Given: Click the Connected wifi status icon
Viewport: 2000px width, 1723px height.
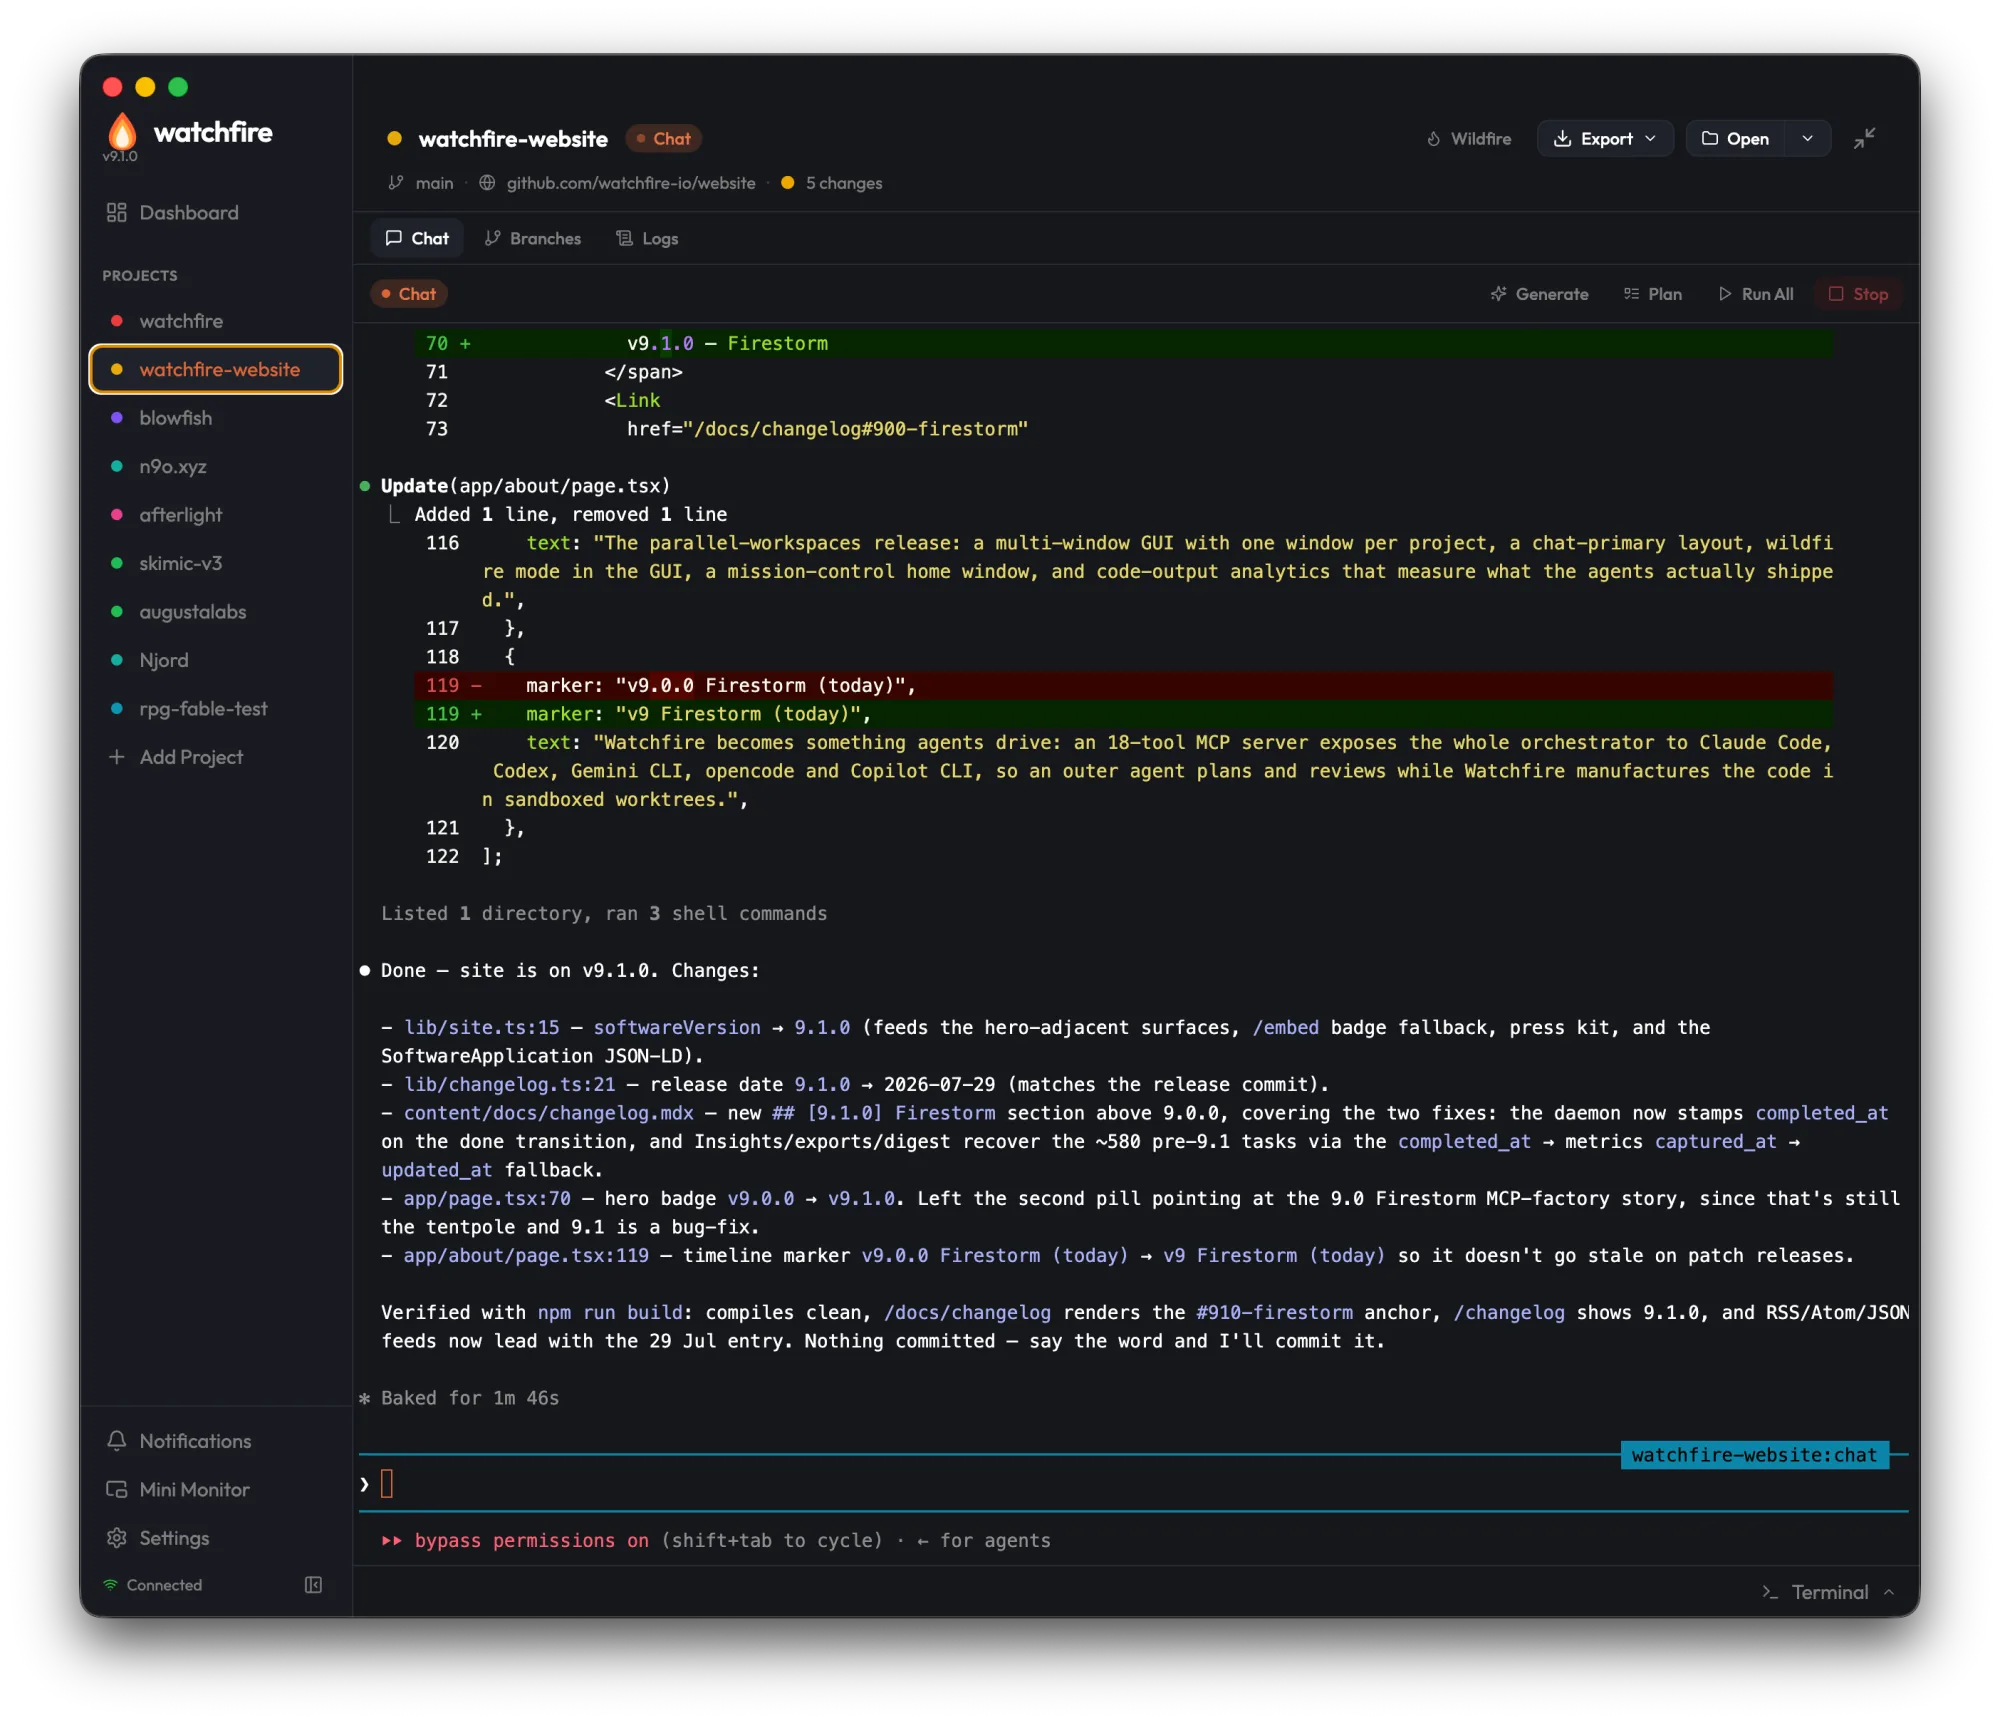Looking at the screenshot, I should click(x=111, y=1585).
